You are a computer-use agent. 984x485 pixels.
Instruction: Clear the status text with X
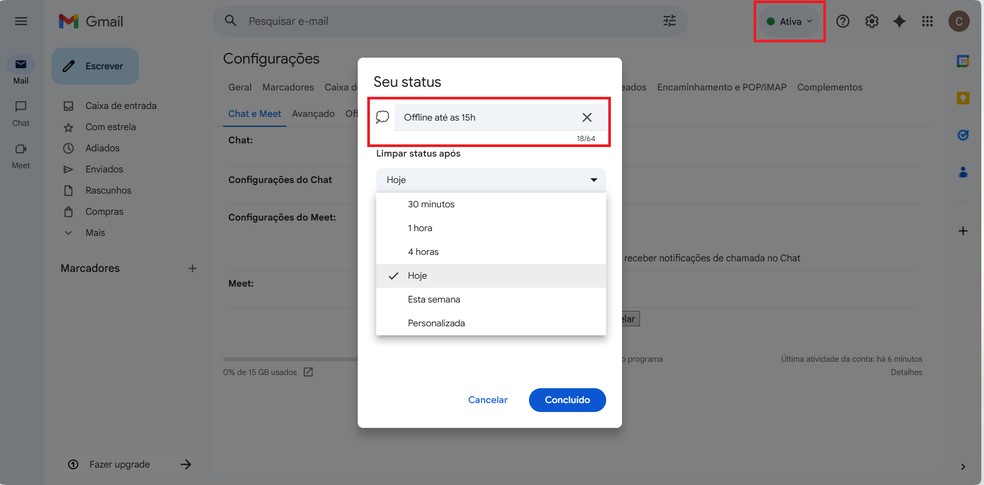[x=587, y=117]
